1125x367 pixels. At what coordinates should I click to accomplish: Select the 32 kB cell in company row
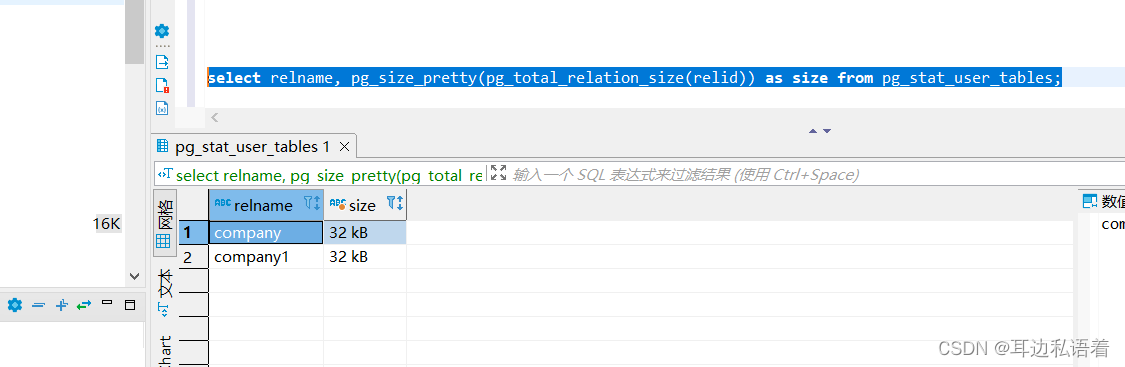[365, 232]
